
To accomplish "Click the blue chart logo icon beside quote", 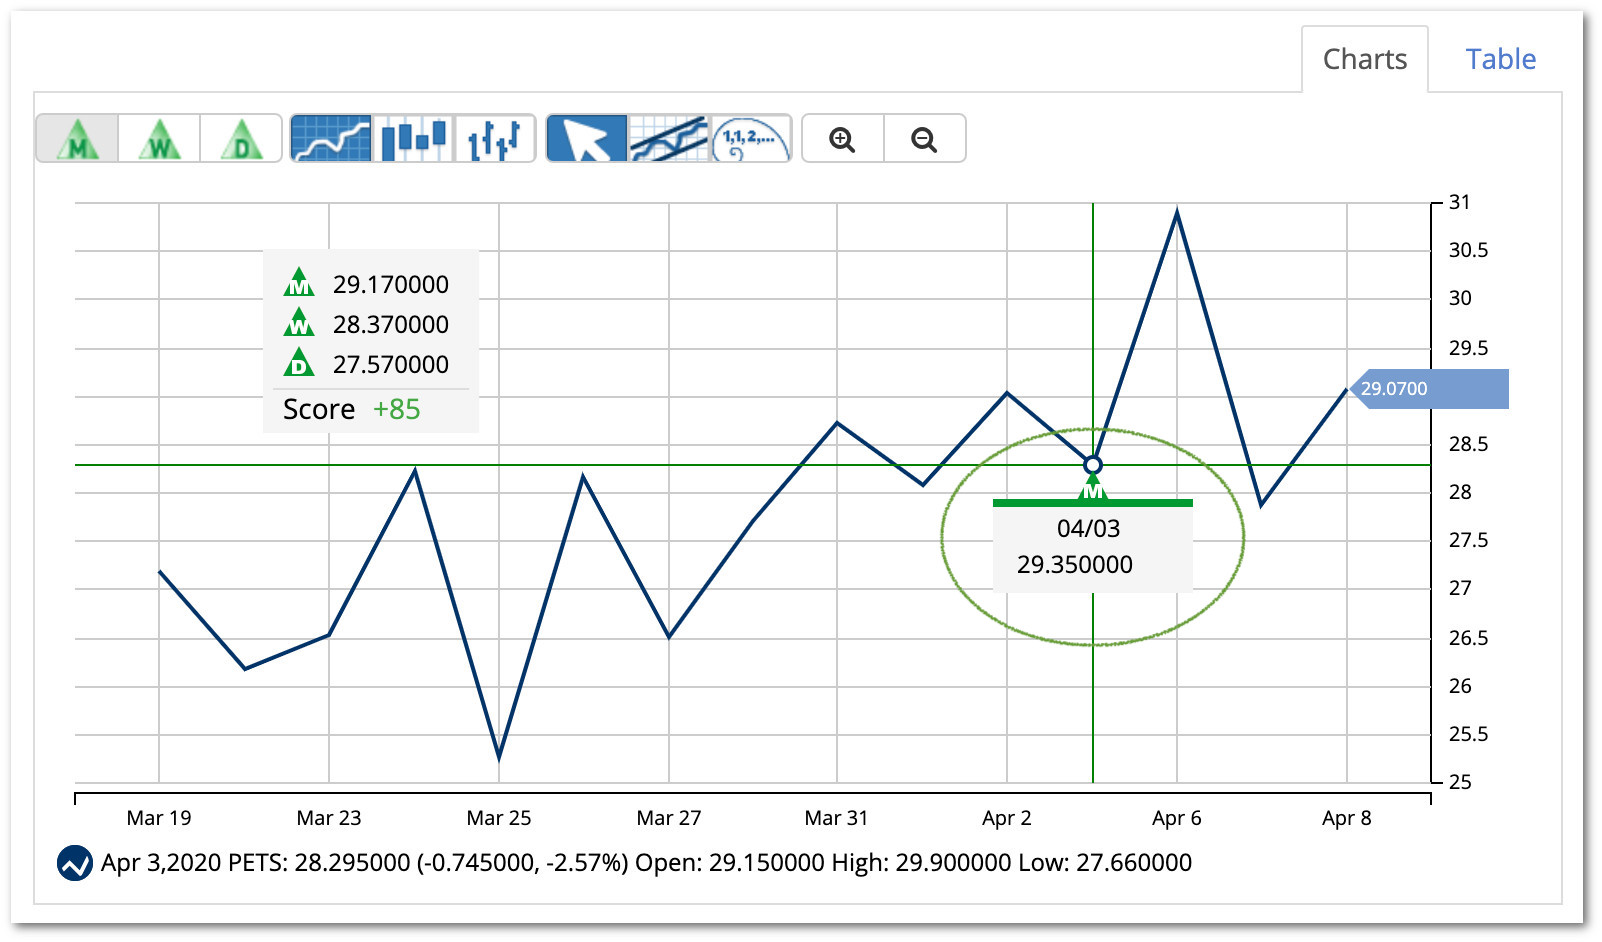I will tap(75, 863).
